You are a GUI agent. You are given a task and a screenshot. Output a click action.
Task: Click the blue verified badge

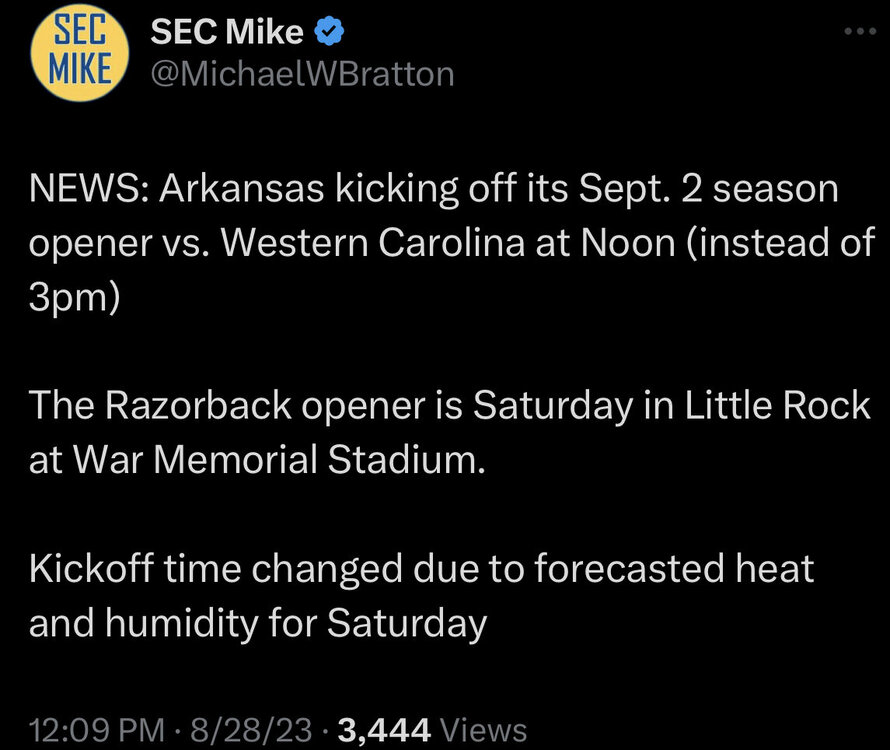point(330,32)
